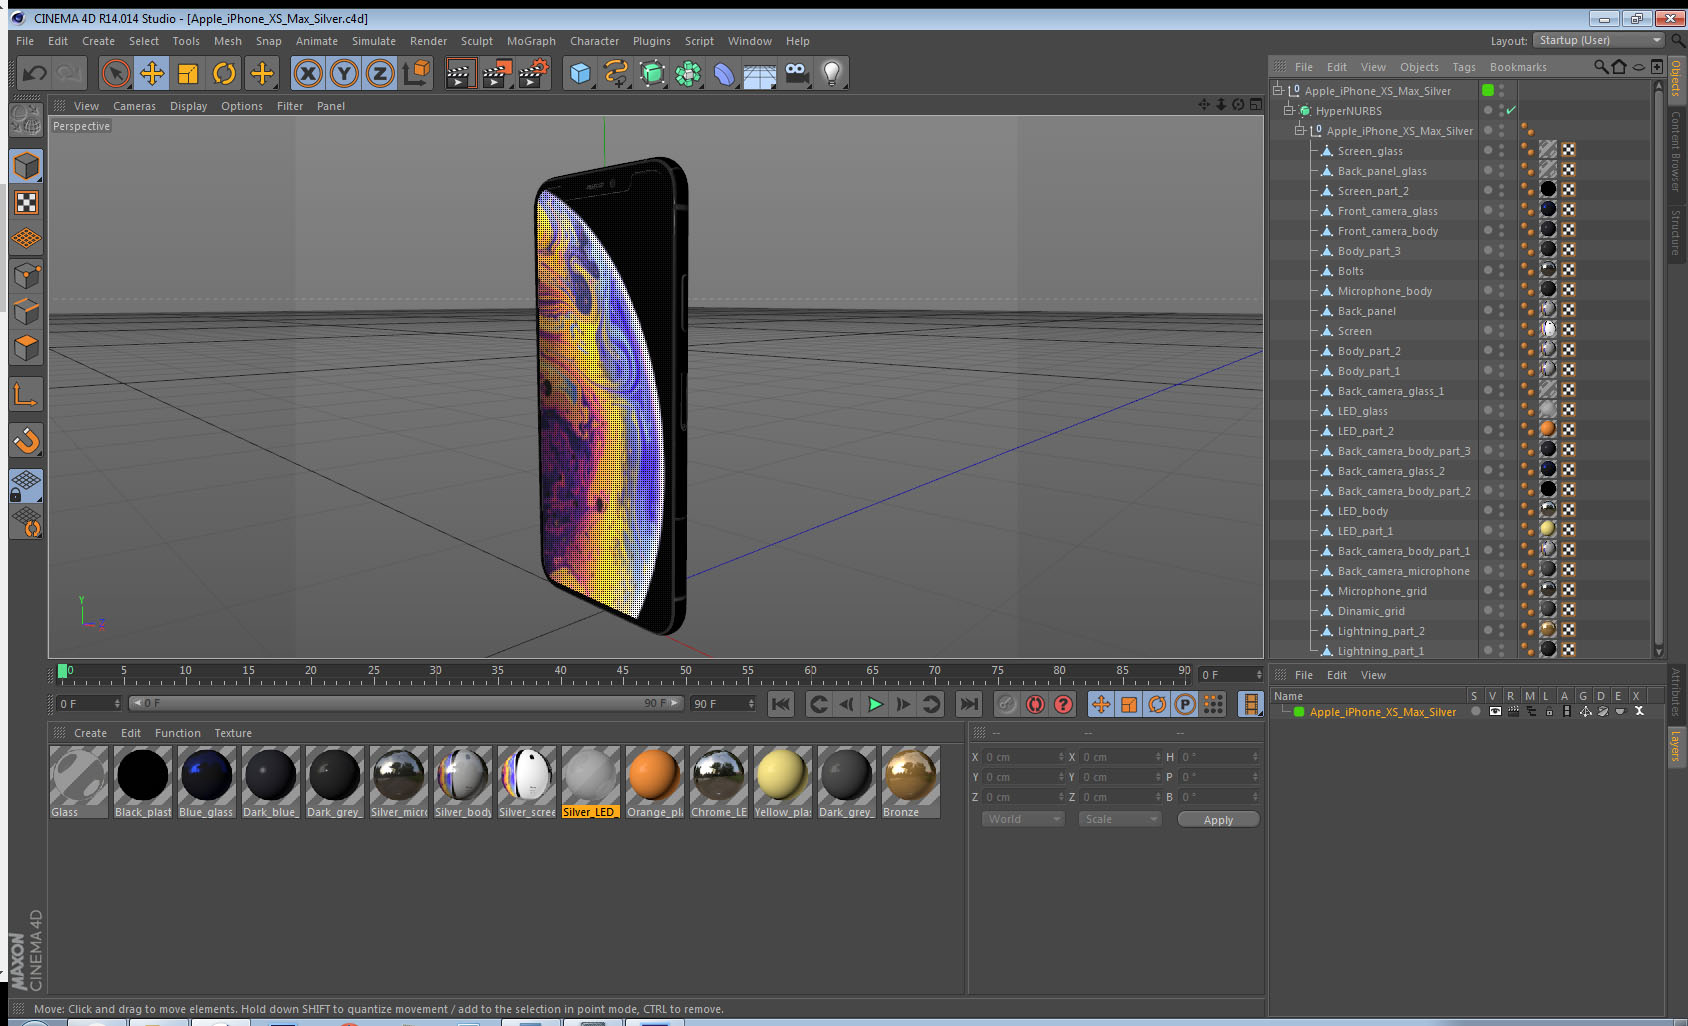Viewport: 1688px width, 1026px height.
Task: Collapse nested Apple_iPhone_XS_Max_Silver null node
Action: (1300, 130)
